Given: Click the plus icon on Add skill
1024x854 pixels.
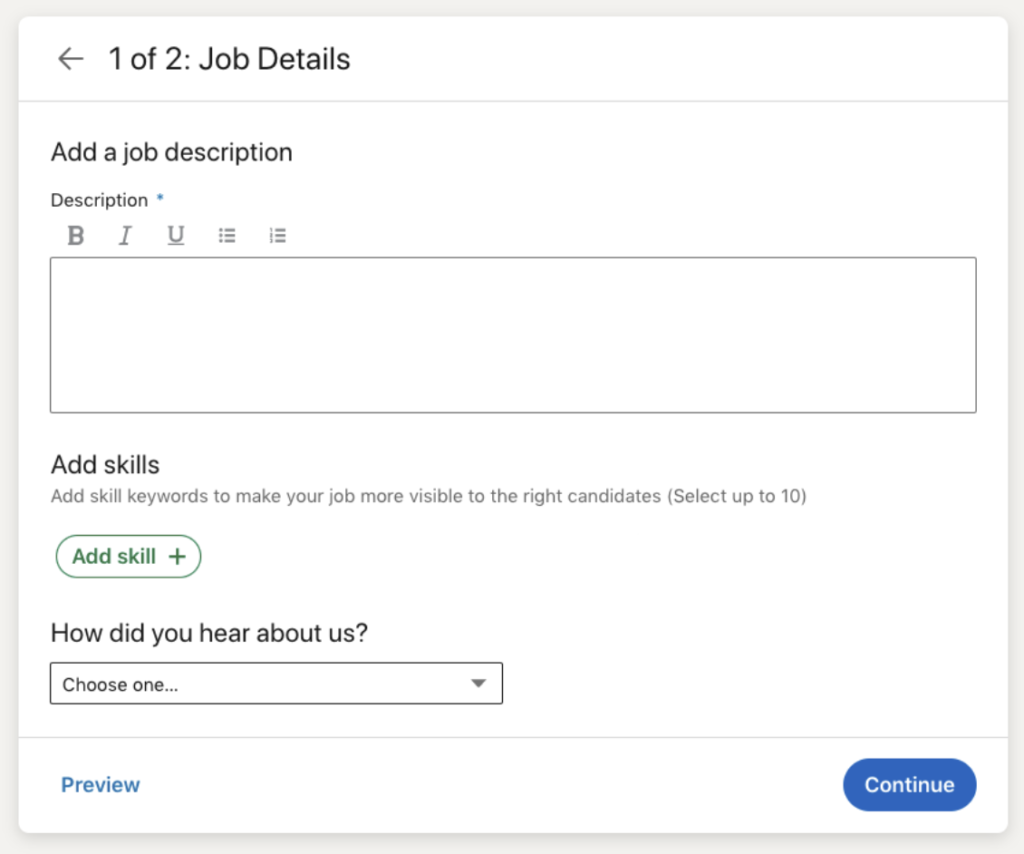Looking at the screenshot, I should pos(177,557).
